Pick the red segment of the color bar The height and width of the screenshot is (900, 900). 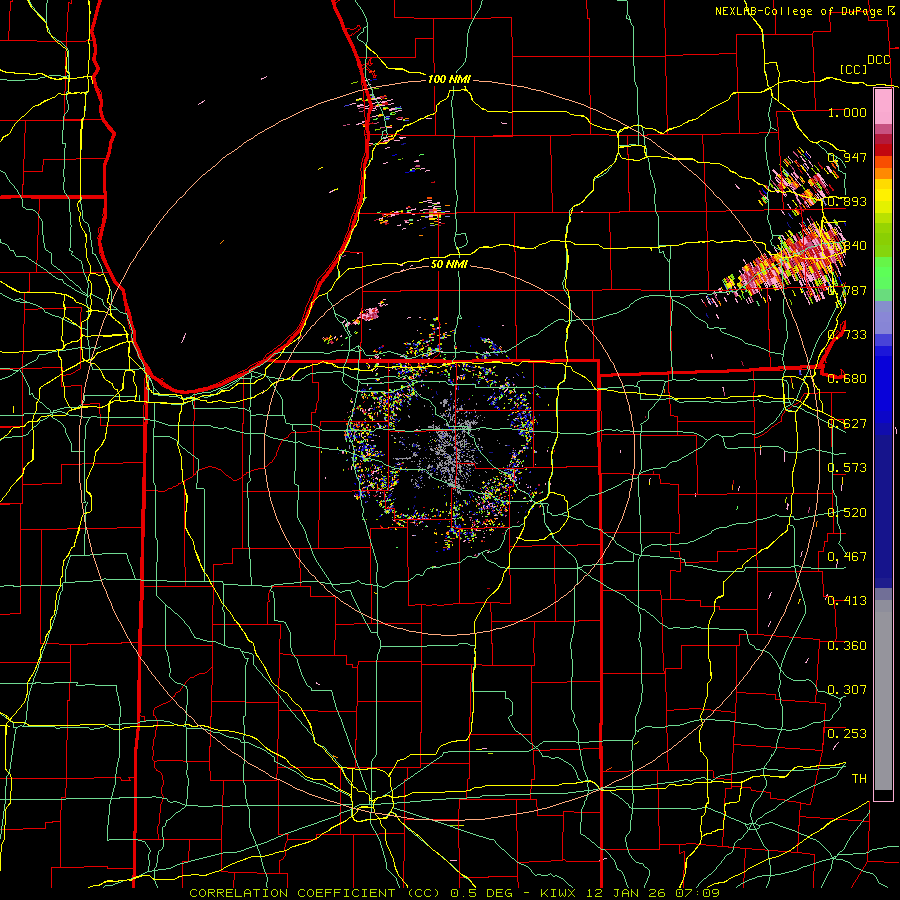(x=883, y=150)
